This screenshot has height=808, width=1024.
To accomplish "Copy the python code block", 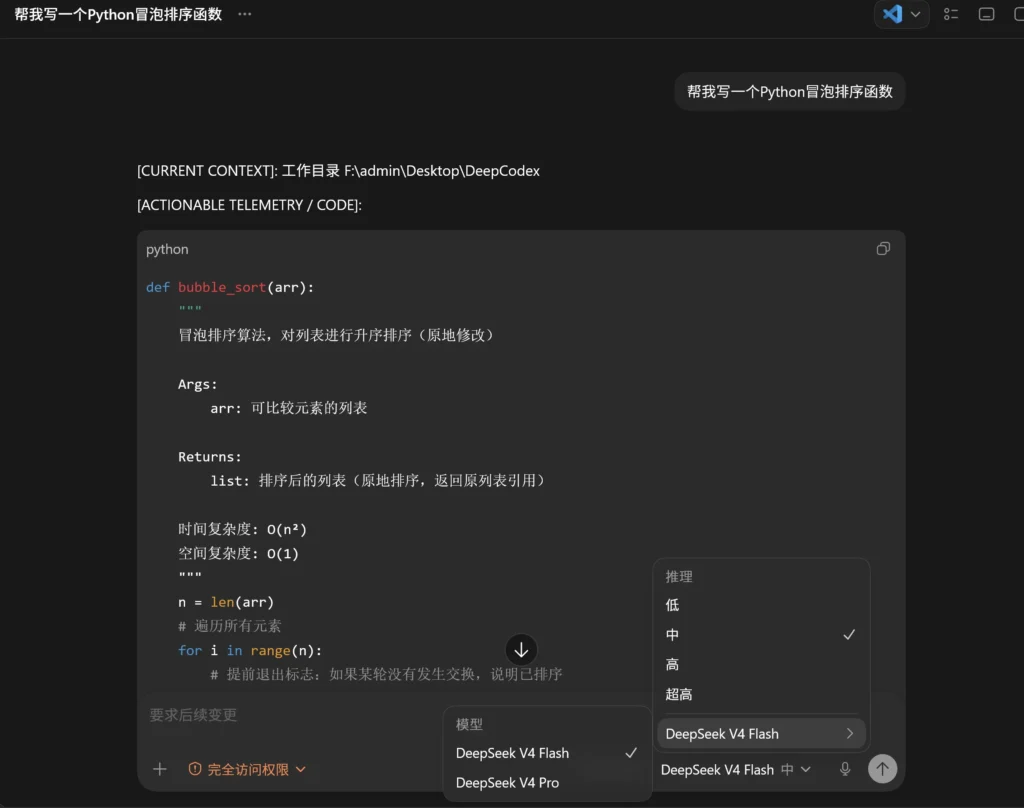I will coord(883,249).
